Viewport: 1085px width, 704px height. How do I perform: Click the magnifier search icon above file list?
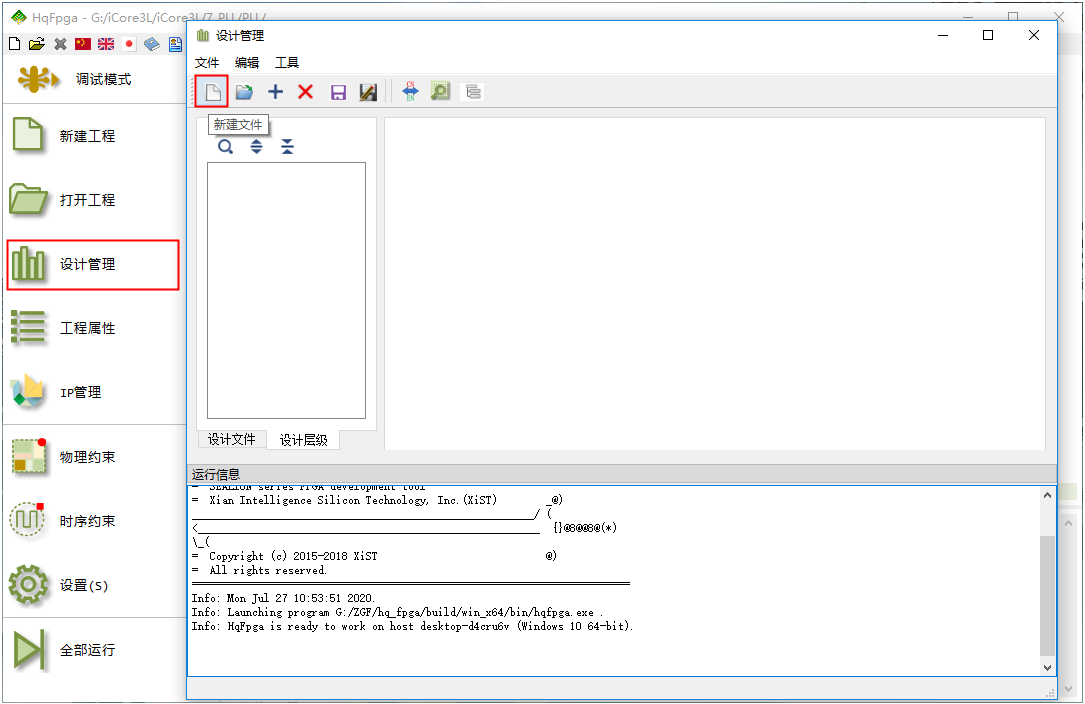[226, 147]
